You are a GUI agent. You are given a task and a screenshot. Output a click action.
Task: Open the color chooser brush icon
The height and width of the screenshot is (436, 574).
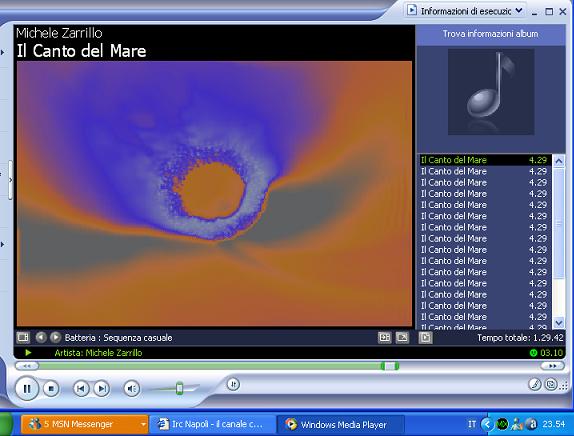(x=535, y=384)
